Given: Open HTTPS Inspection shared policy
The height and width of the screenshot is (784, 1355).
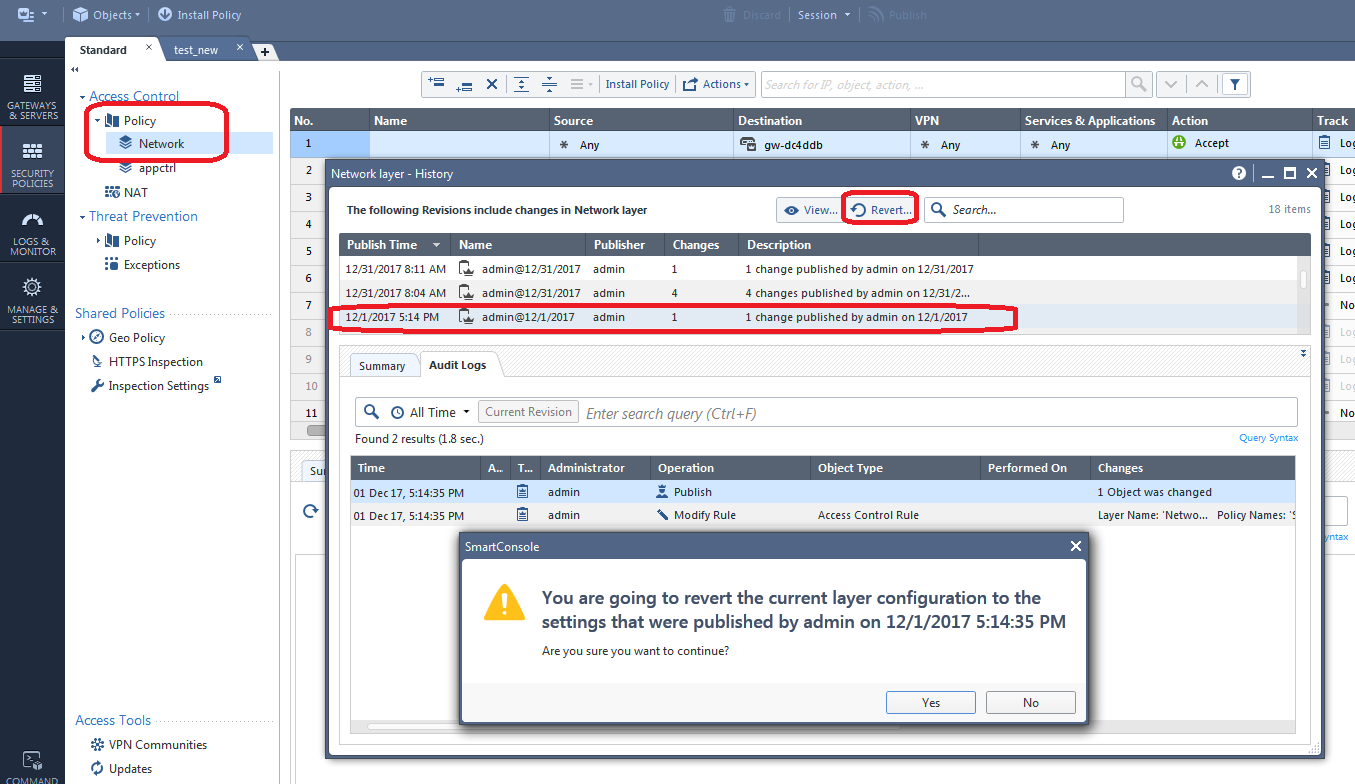Looking at the screenshot, I should point(155,362).
